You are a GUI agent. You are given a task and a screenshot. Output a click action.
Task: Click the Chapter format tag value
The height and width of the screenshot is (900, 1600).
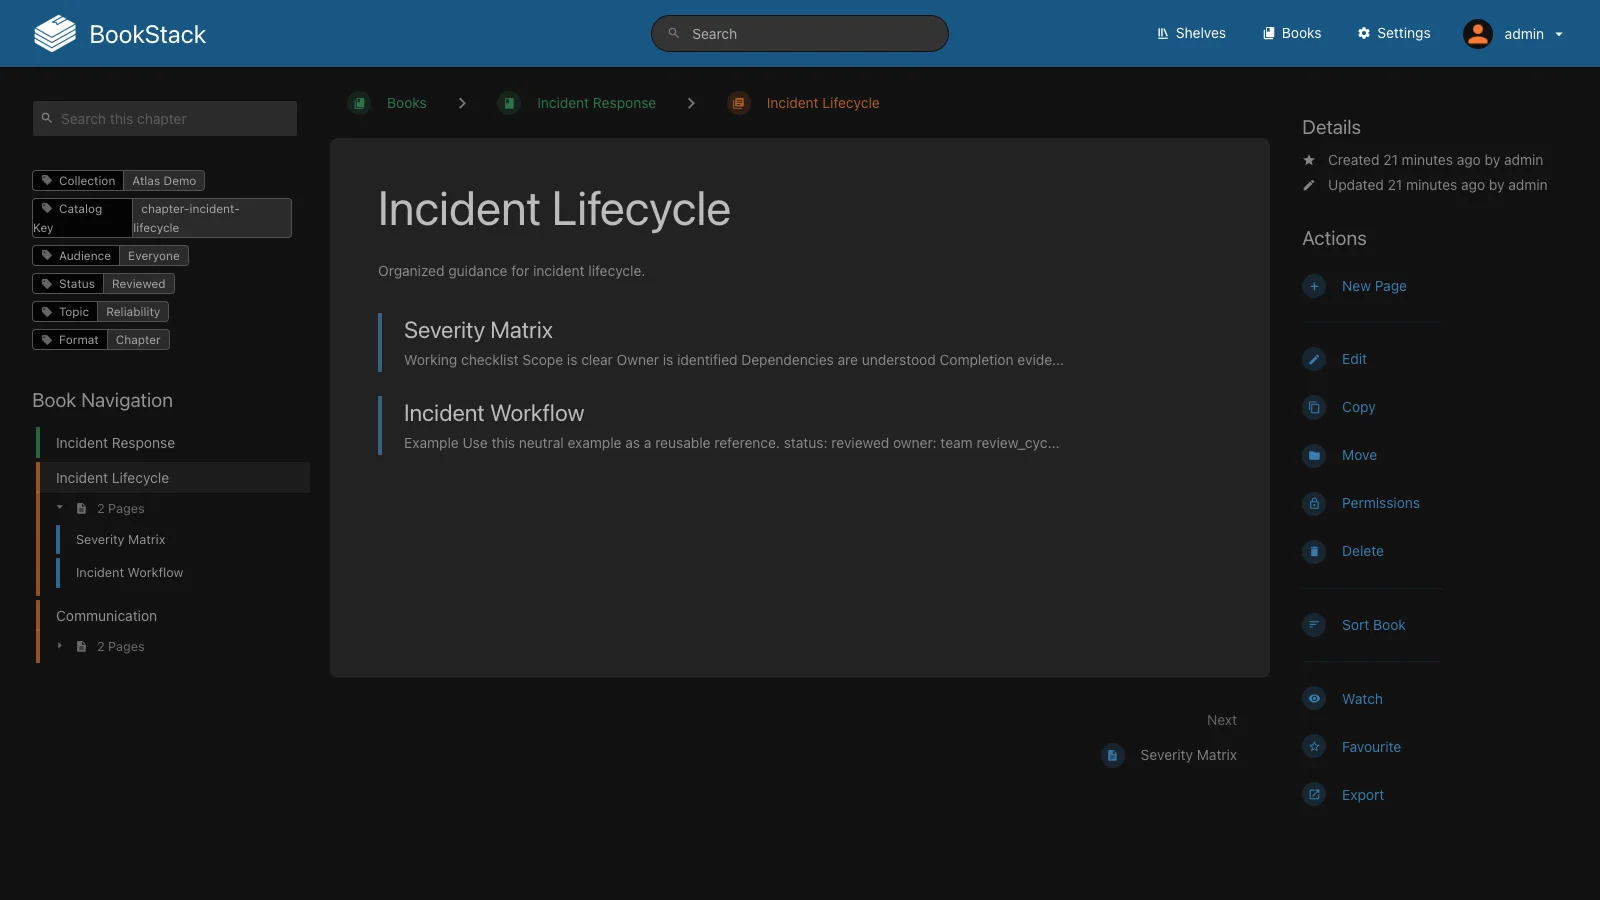138,340
